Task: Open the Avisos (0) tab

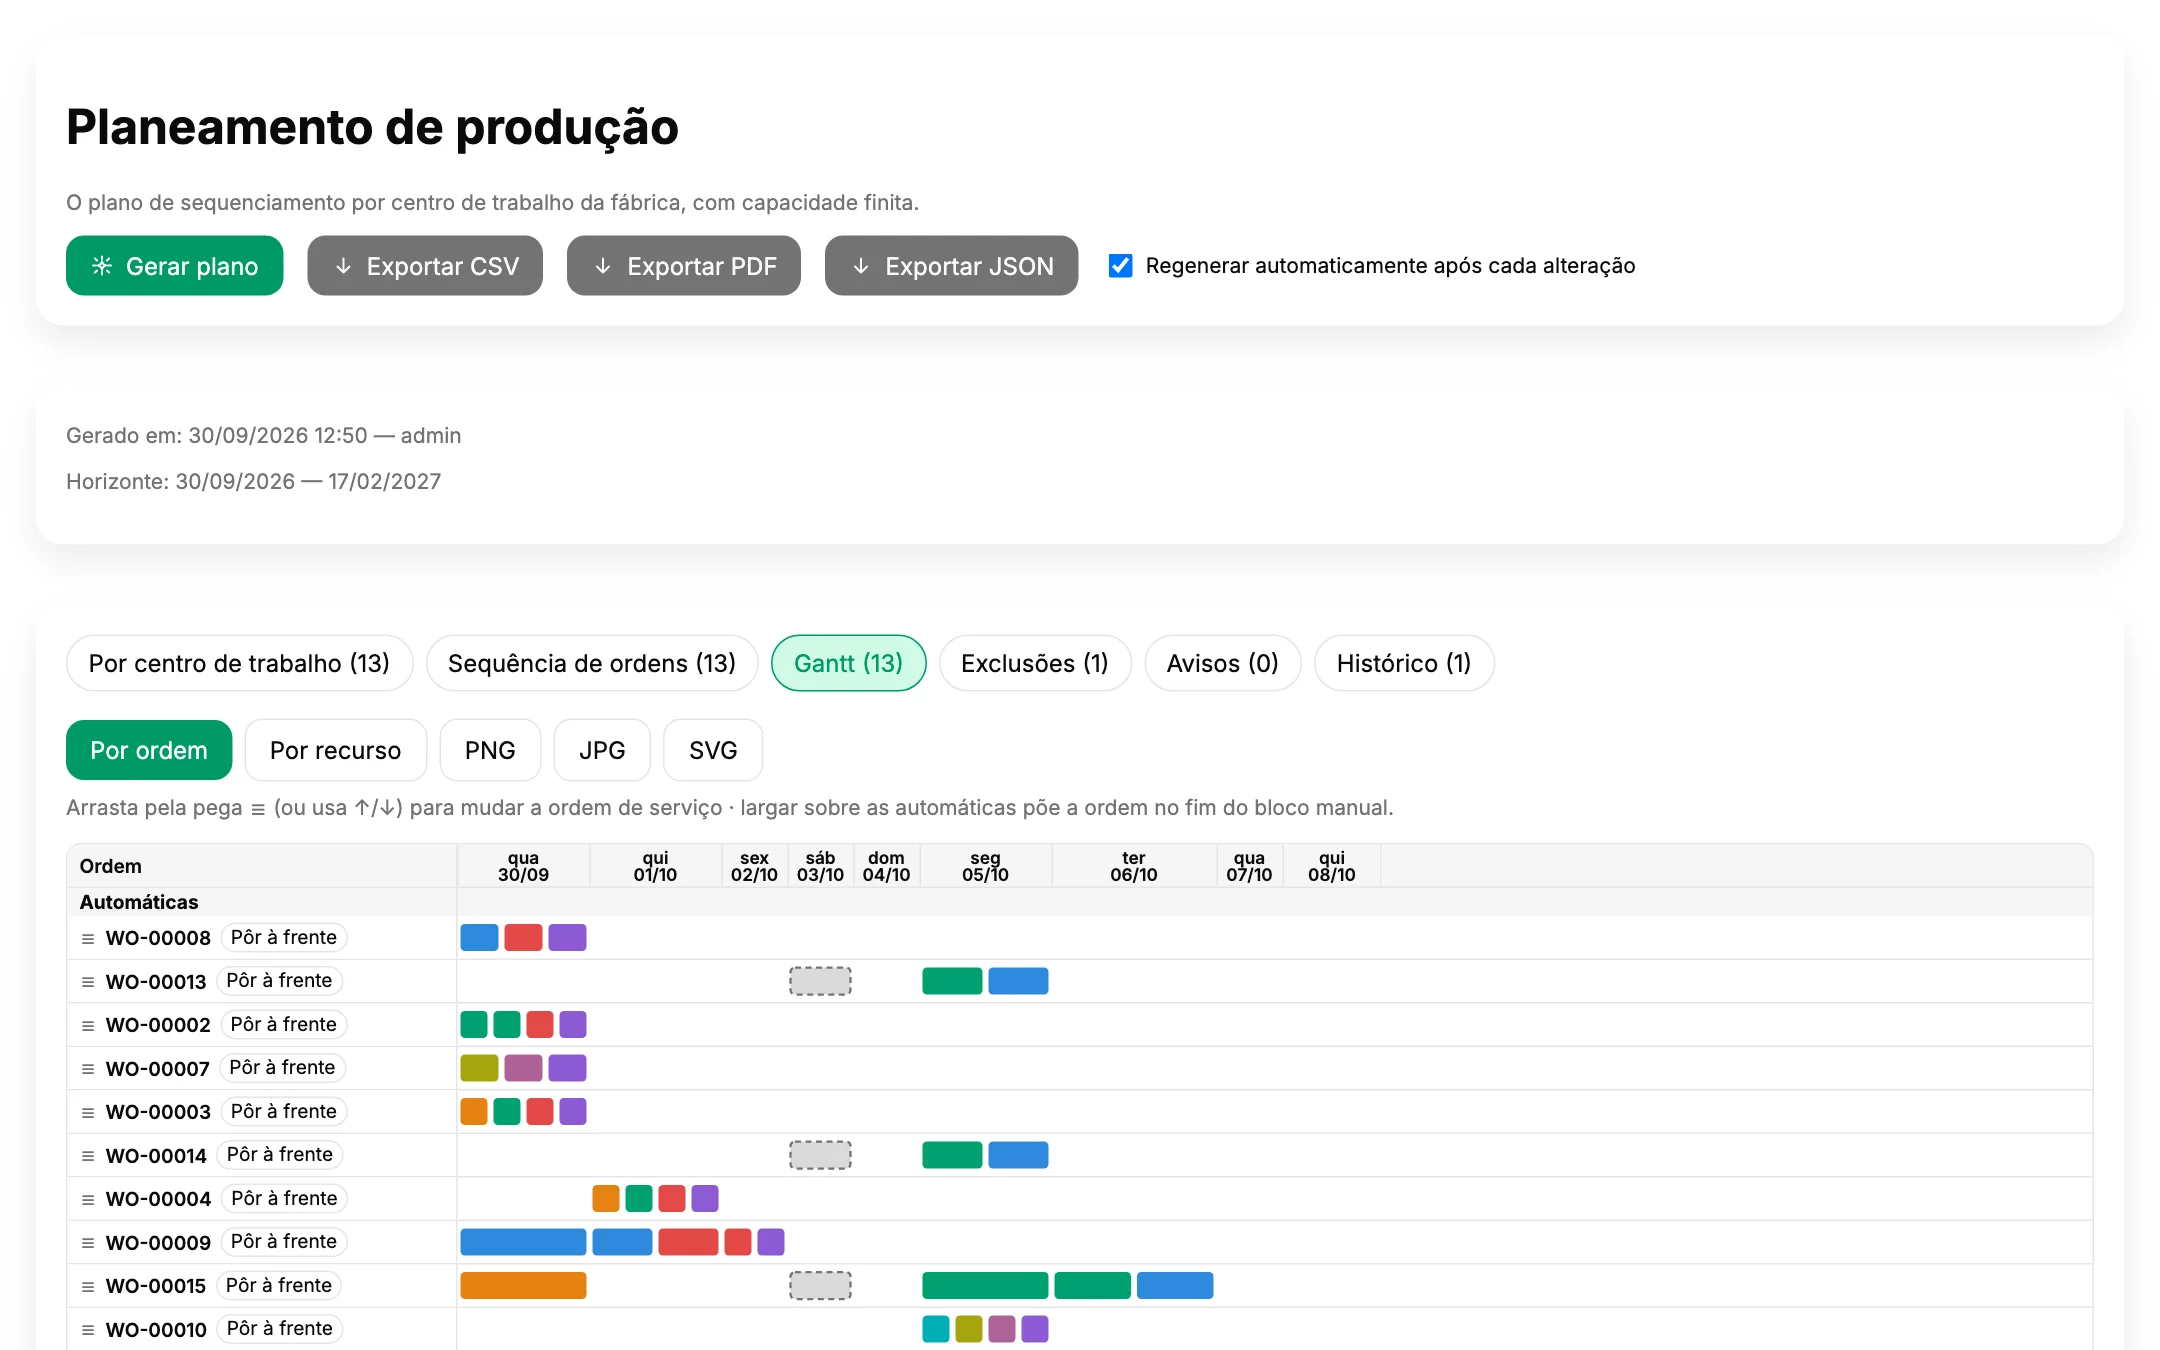Action: (1222, 663)
